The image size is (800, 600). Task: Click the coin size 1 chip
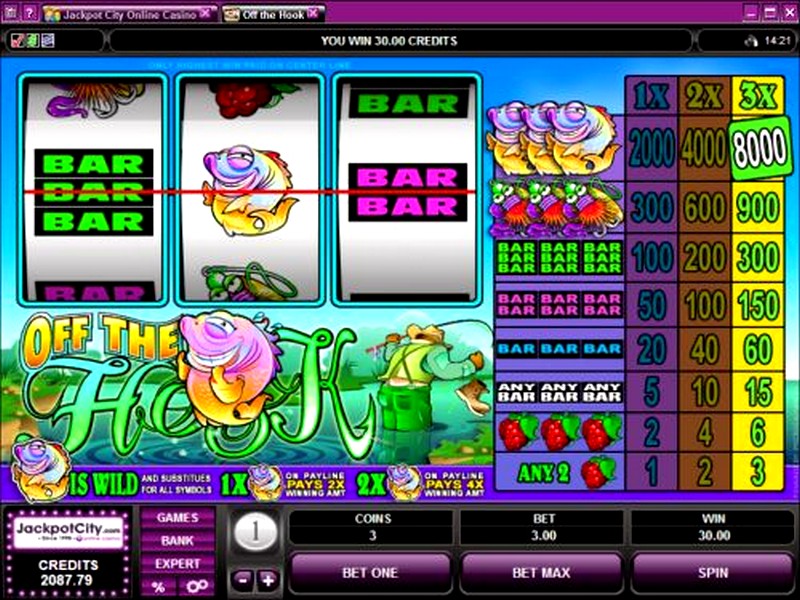(x=256, y=533)
